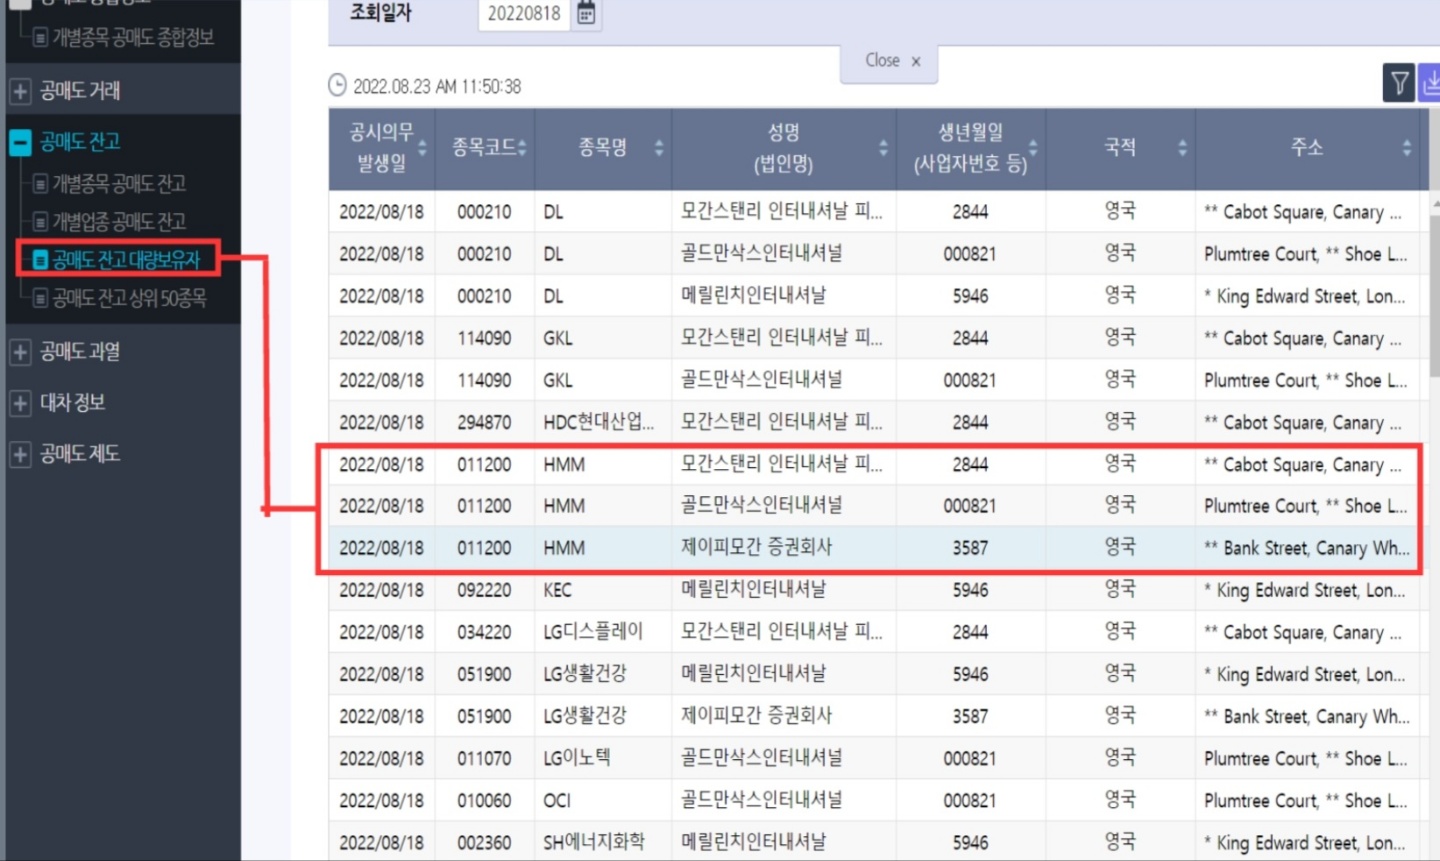The height and width of the screenshot is (861, 1440).
Task: Click the 주소 column header
Action: 1307,148
